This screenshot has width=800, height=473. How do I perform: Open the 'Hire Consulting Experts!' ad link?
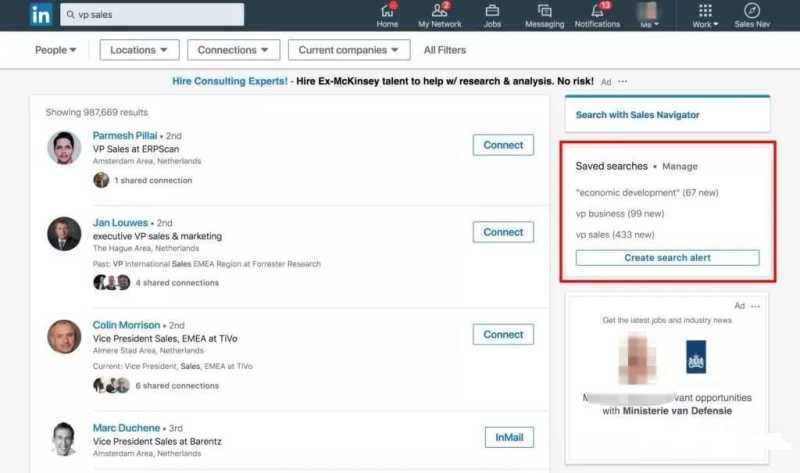(x=230, y=81)
